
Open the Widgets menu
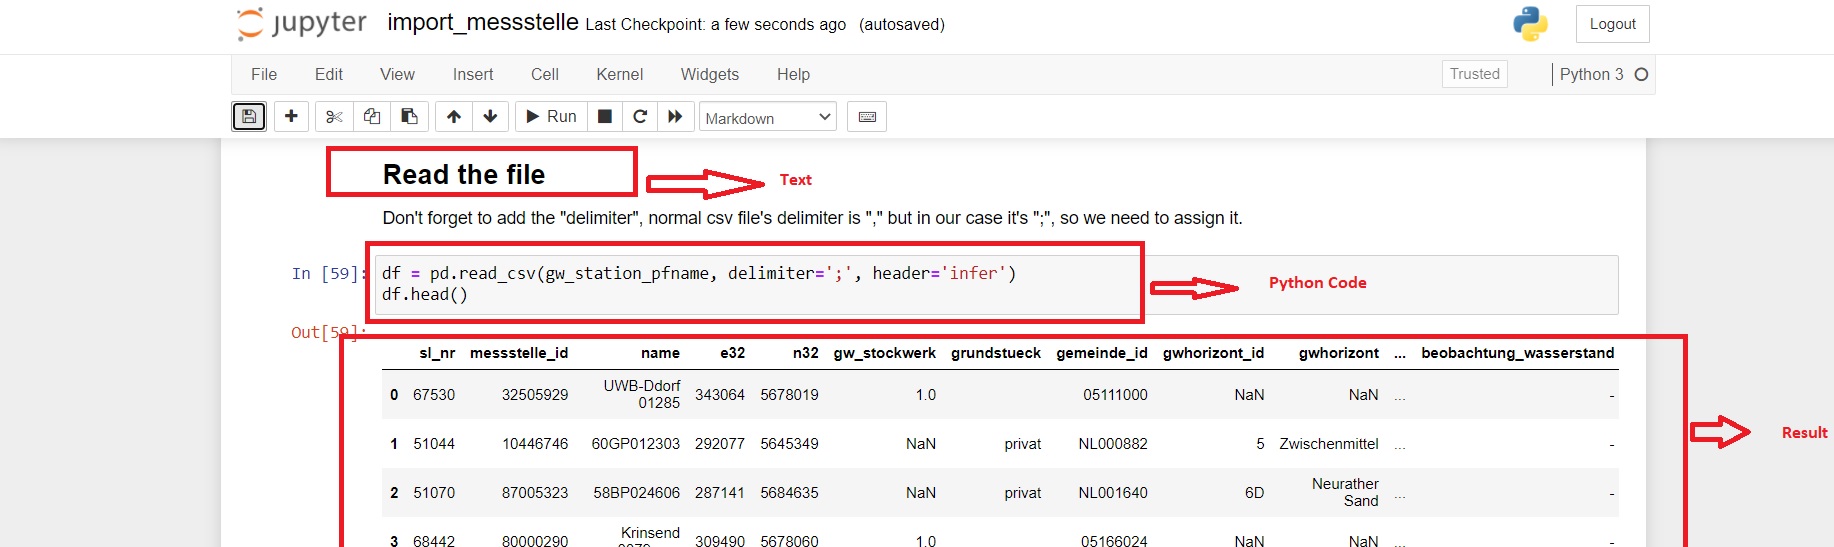(x=709, y=74)
